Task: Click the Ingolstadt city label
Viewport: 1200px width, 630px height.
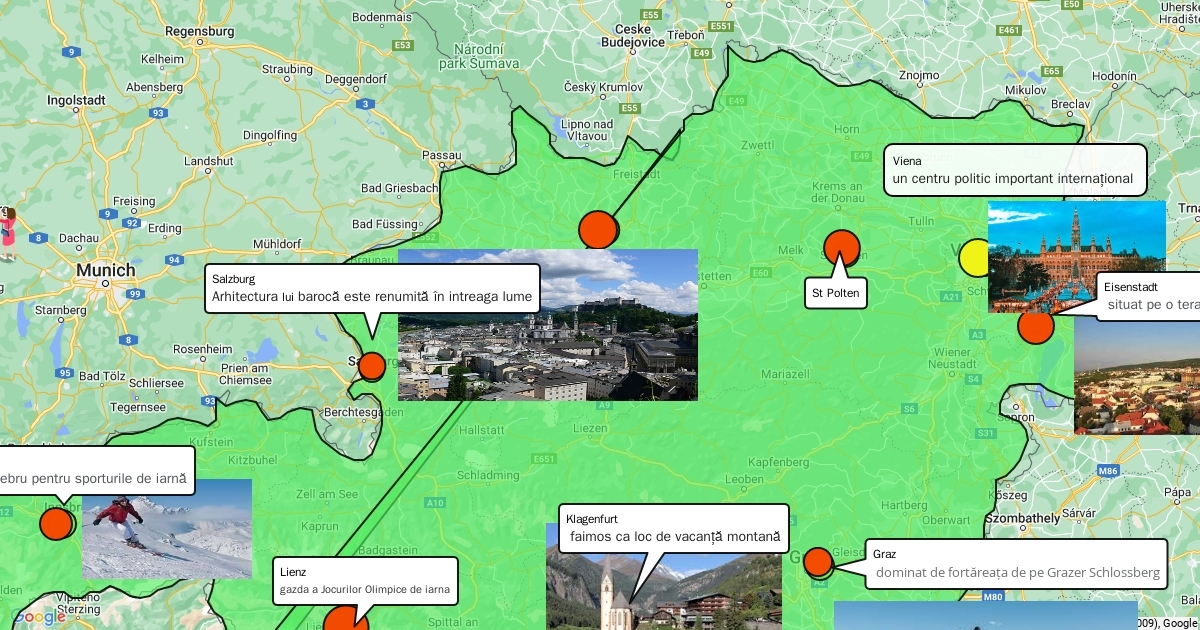Action: 76,101
